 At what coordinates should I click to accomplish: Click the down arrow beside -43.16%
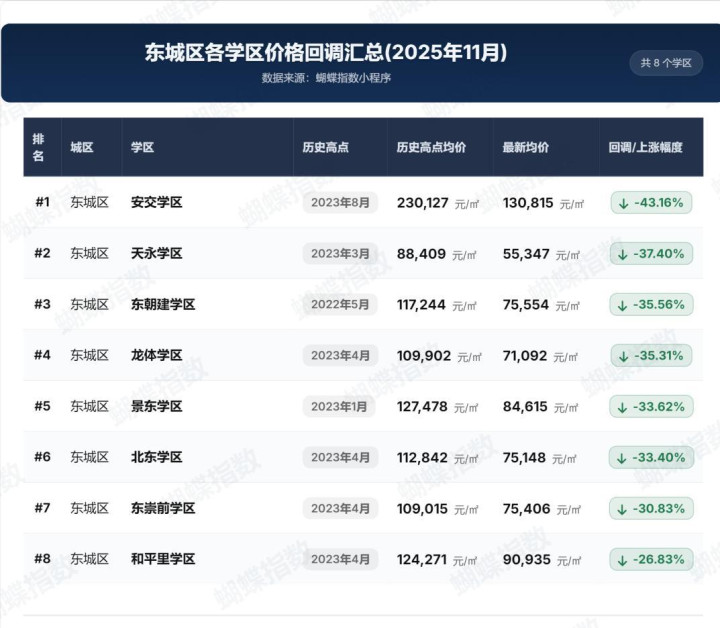point(623,203)
